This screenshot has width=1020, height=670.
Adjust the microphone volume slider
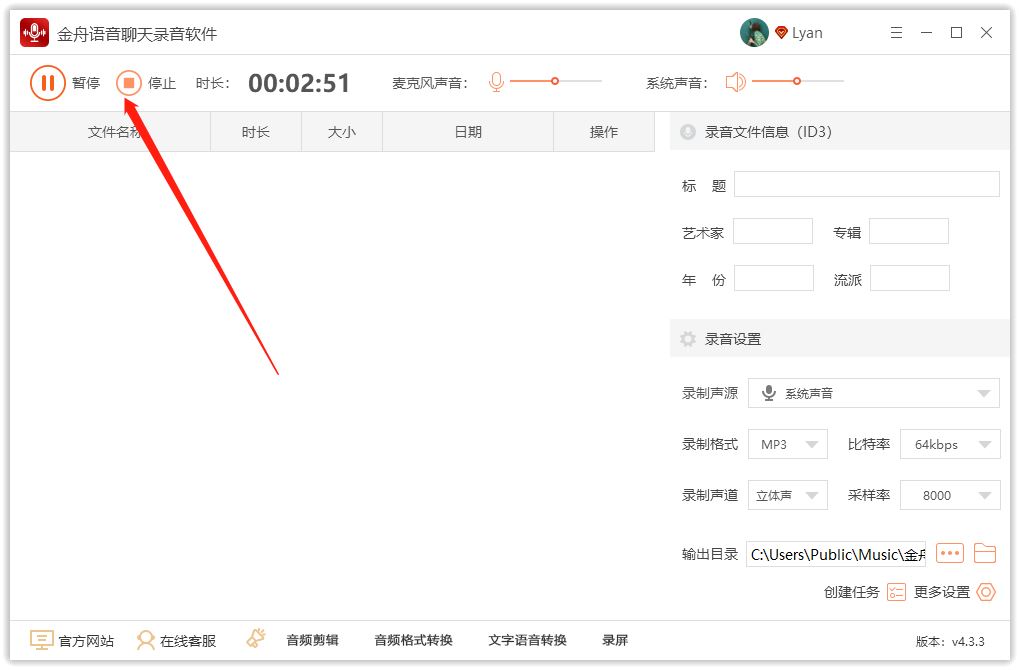(555, 81)
